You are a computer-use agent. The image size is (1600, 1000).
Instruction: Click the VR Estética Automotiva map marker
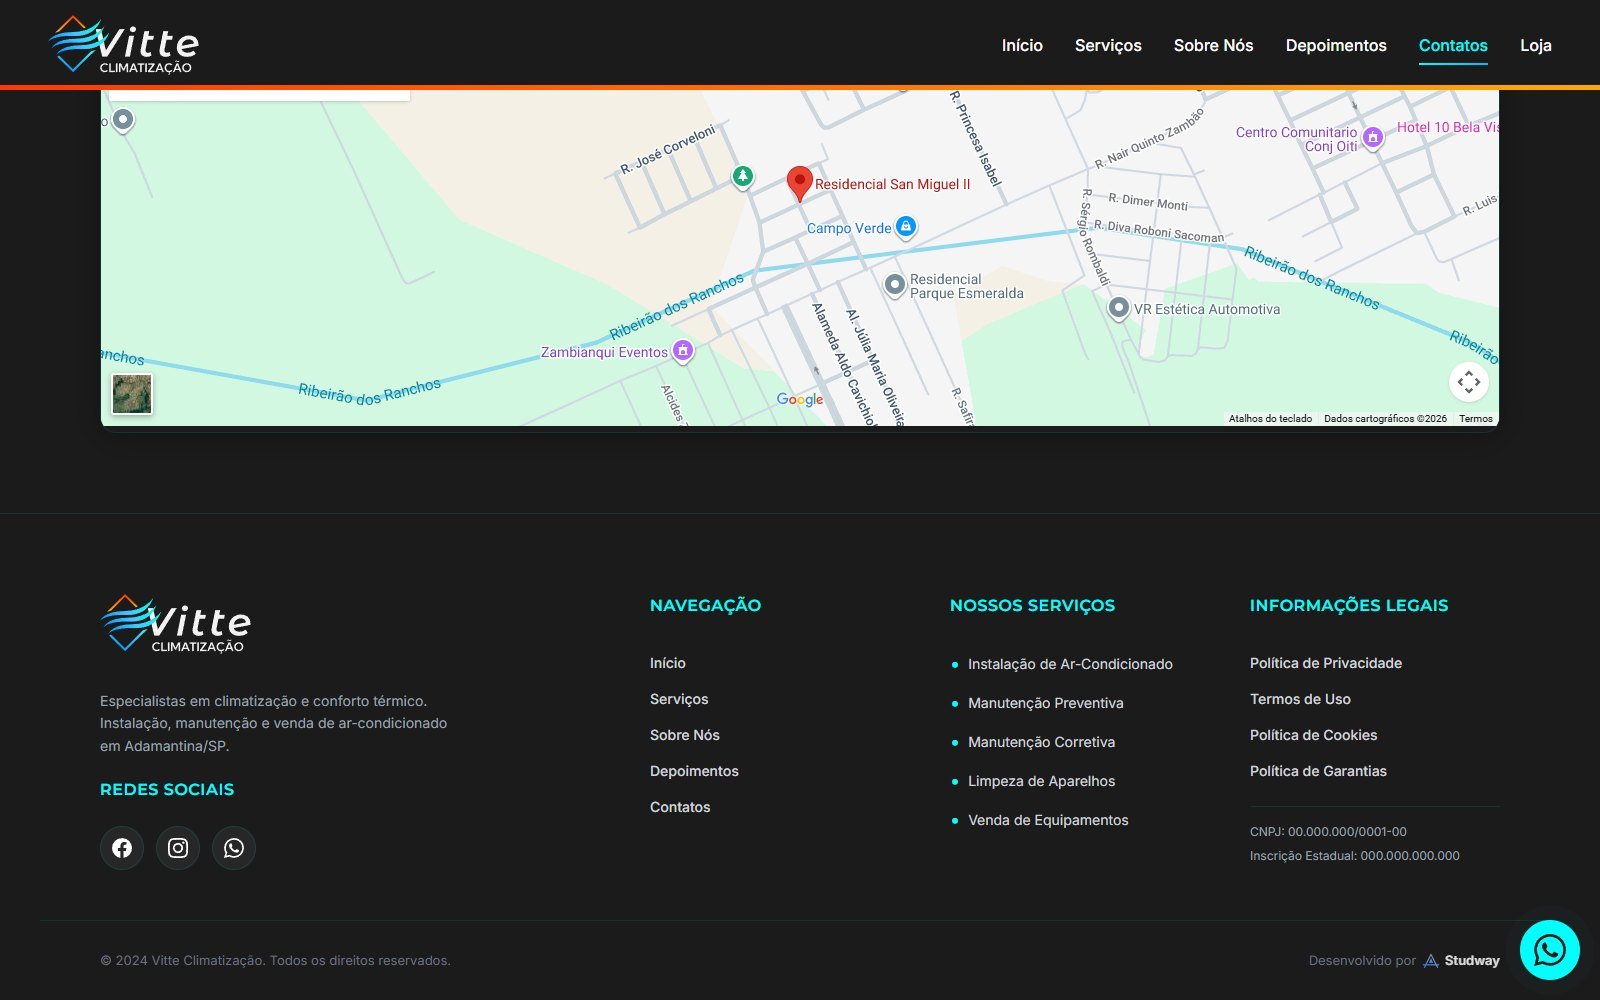1119,308
